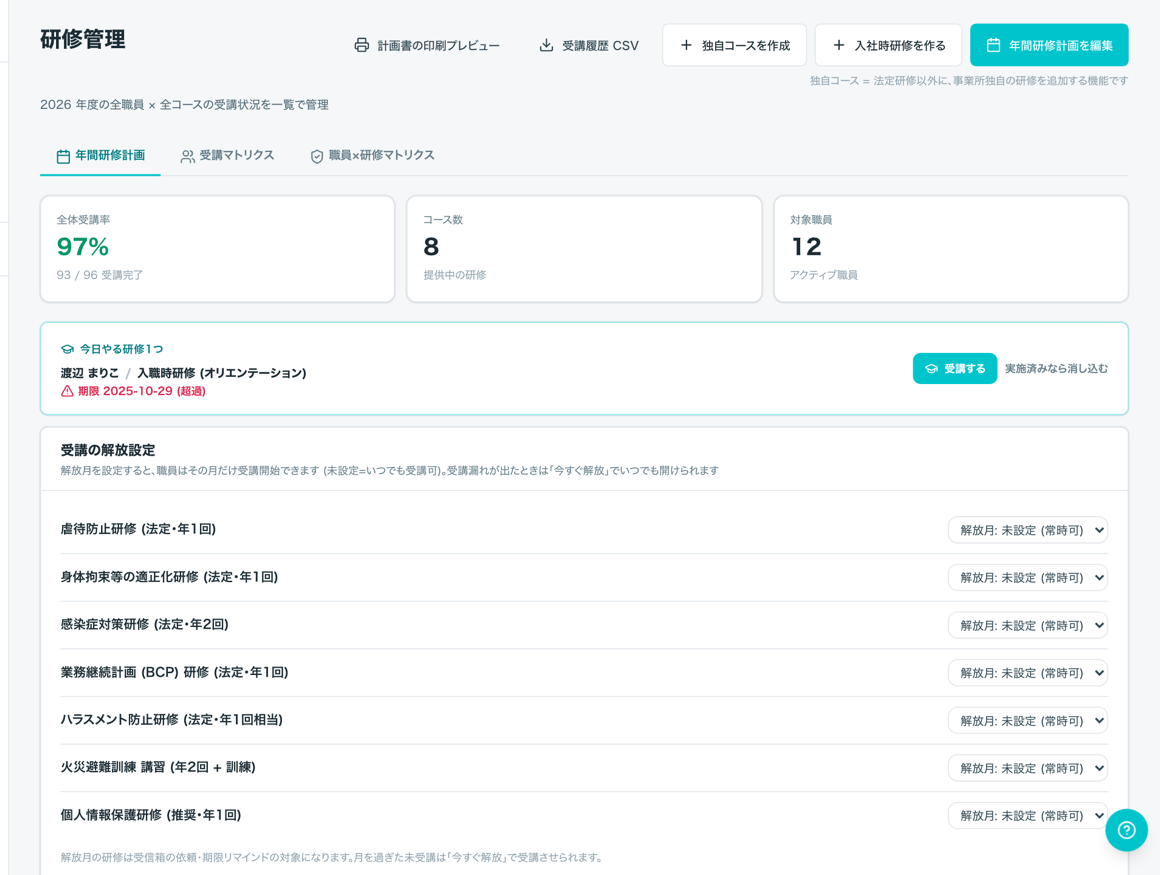Open 解放月 dropdown for 感染症対策研修
Screen dimensions: 1160x875
1028,626
